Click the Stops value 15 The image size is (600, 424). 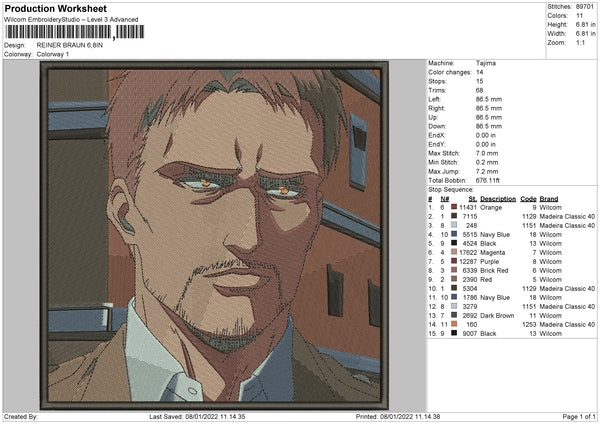pyautogui.click(x=479, y=81)
